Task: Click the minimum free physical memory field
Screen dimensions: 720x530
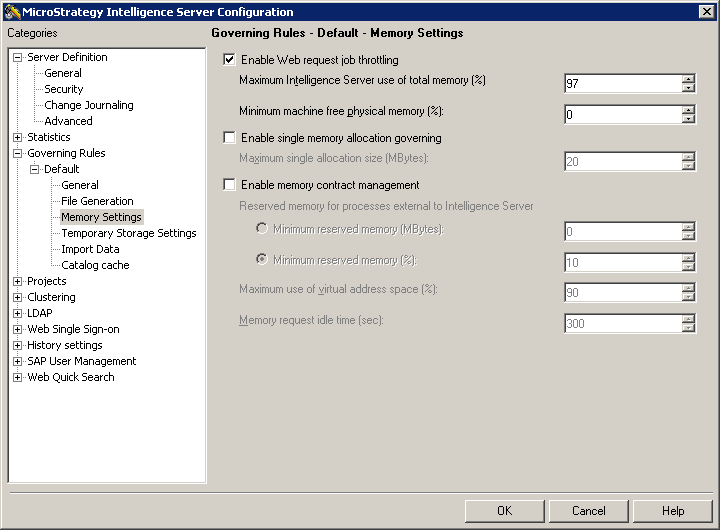Action: pyautogui.click(x=623, y=115)
